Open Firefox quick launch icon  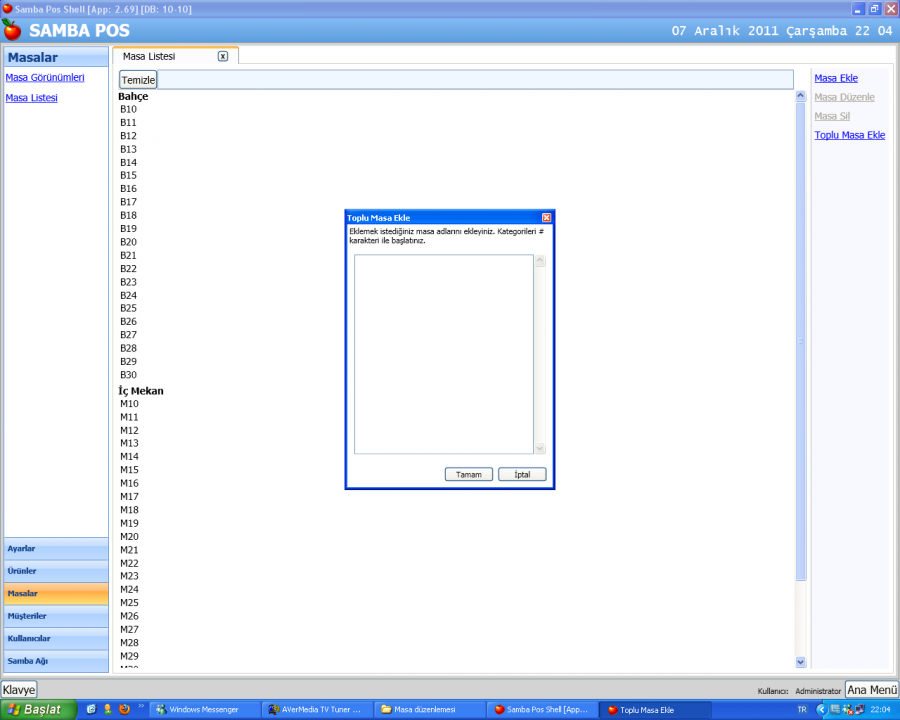pos(124,710)
